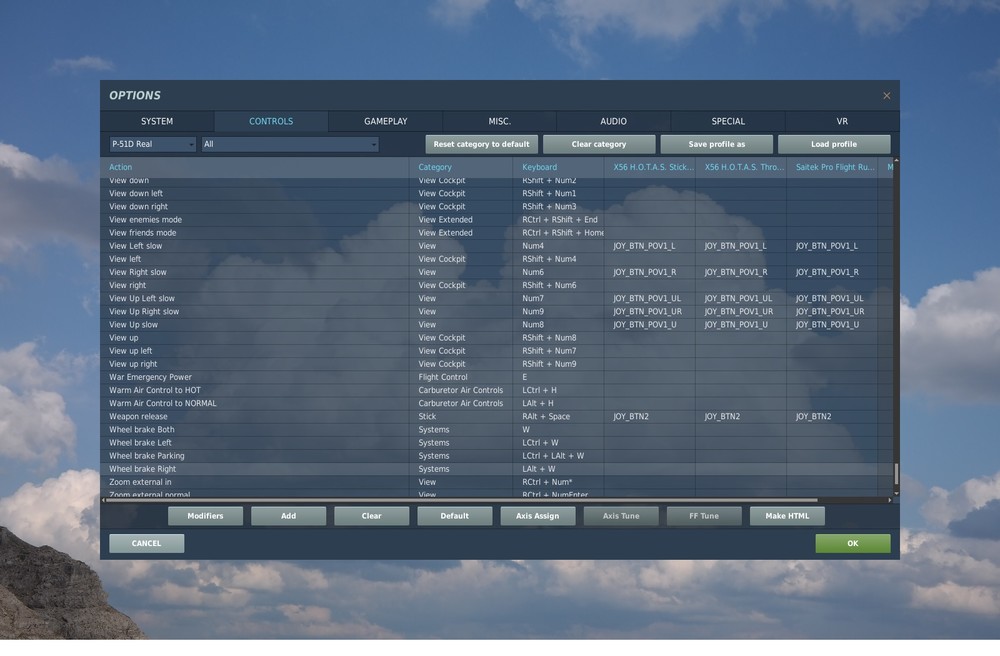Open the VR settings tab

click(x=841, y=120)
